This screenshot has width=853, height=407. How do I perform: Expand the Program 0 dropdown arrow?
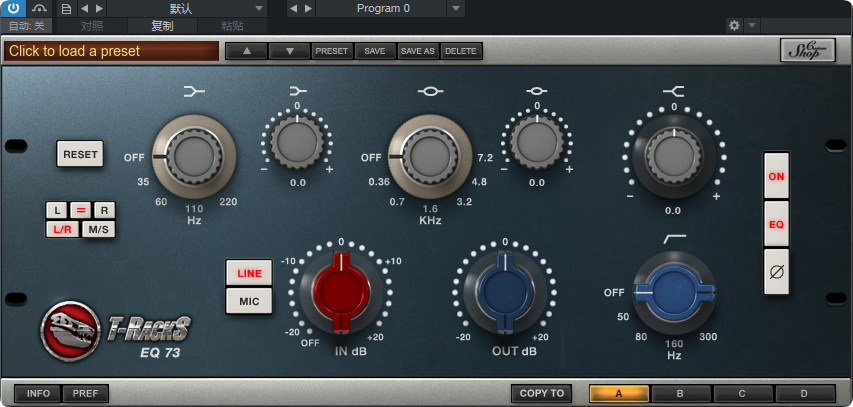click(x=456, y=9)
